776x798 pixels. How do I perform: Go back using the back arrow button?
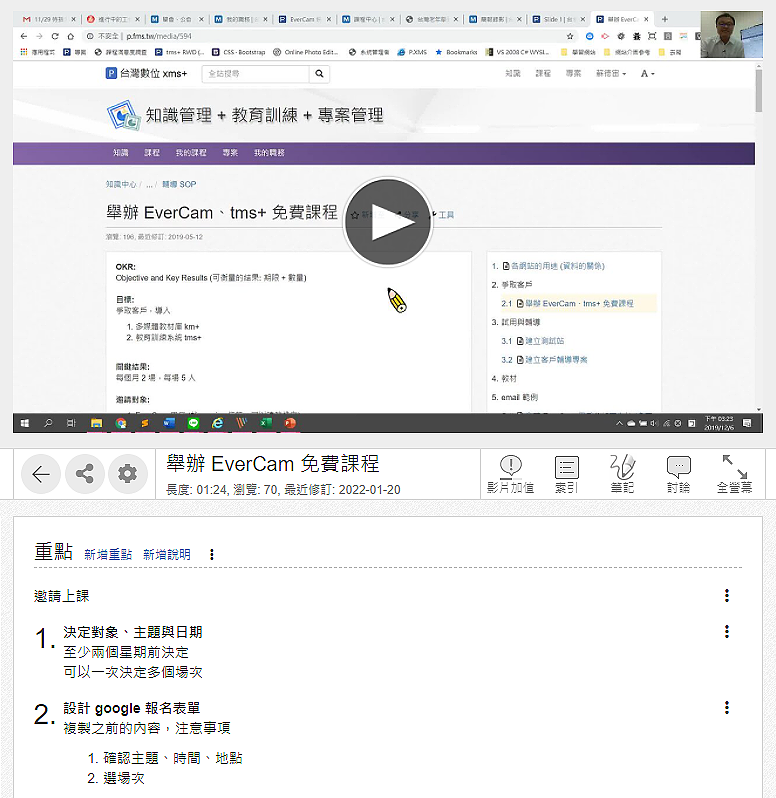click(x=41, y=474)
